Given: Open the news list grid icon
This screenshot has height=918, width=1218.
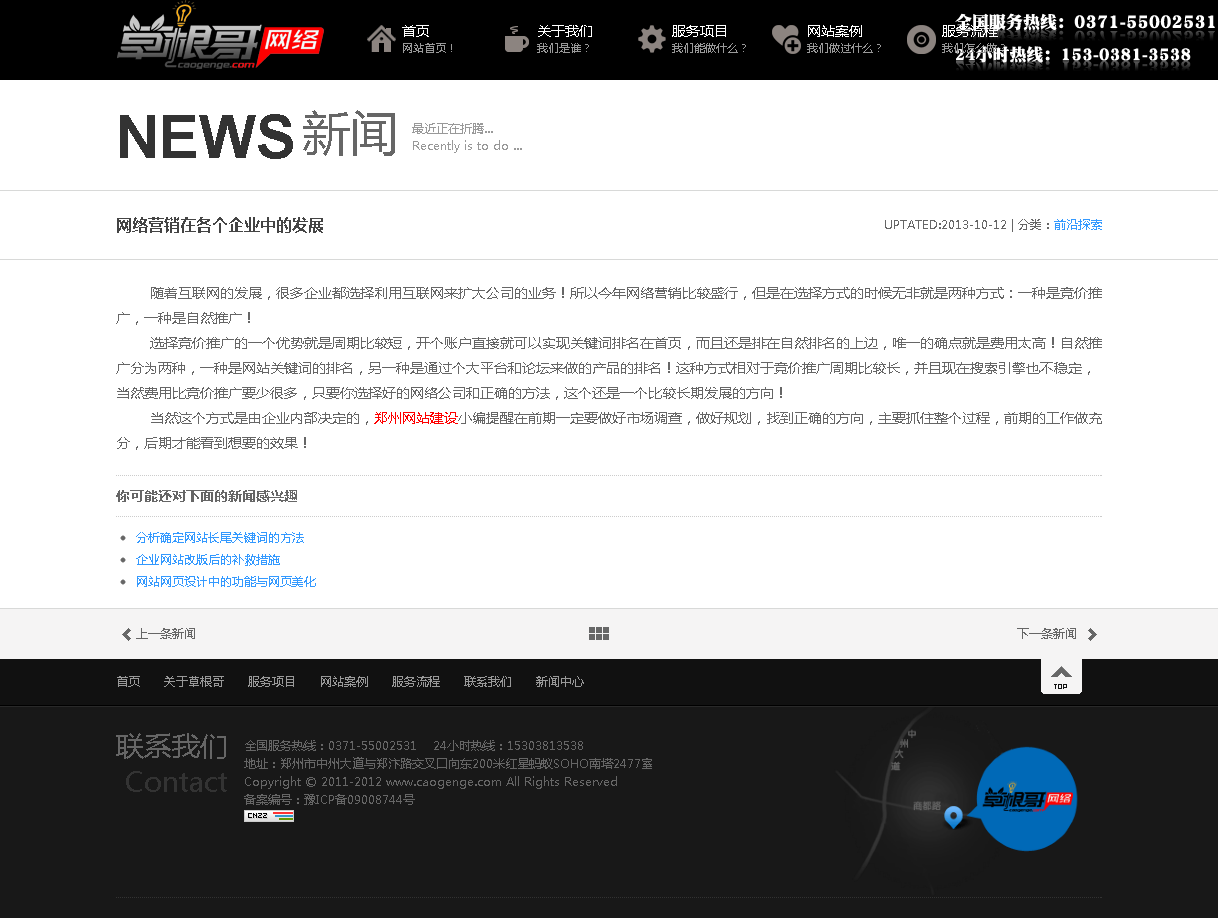Looking at the screenshot, I should (x=599, y=634).
